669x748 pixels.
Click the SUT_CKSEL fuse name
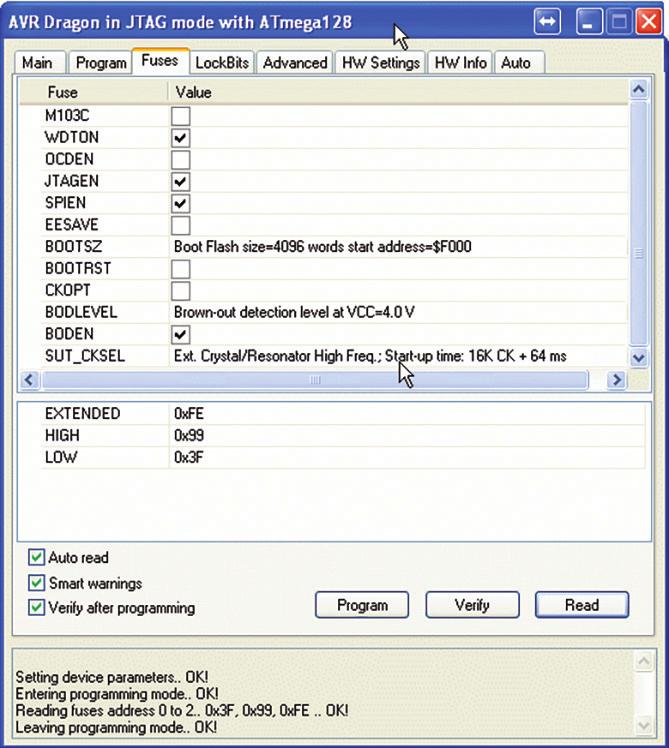coord(85,356)
